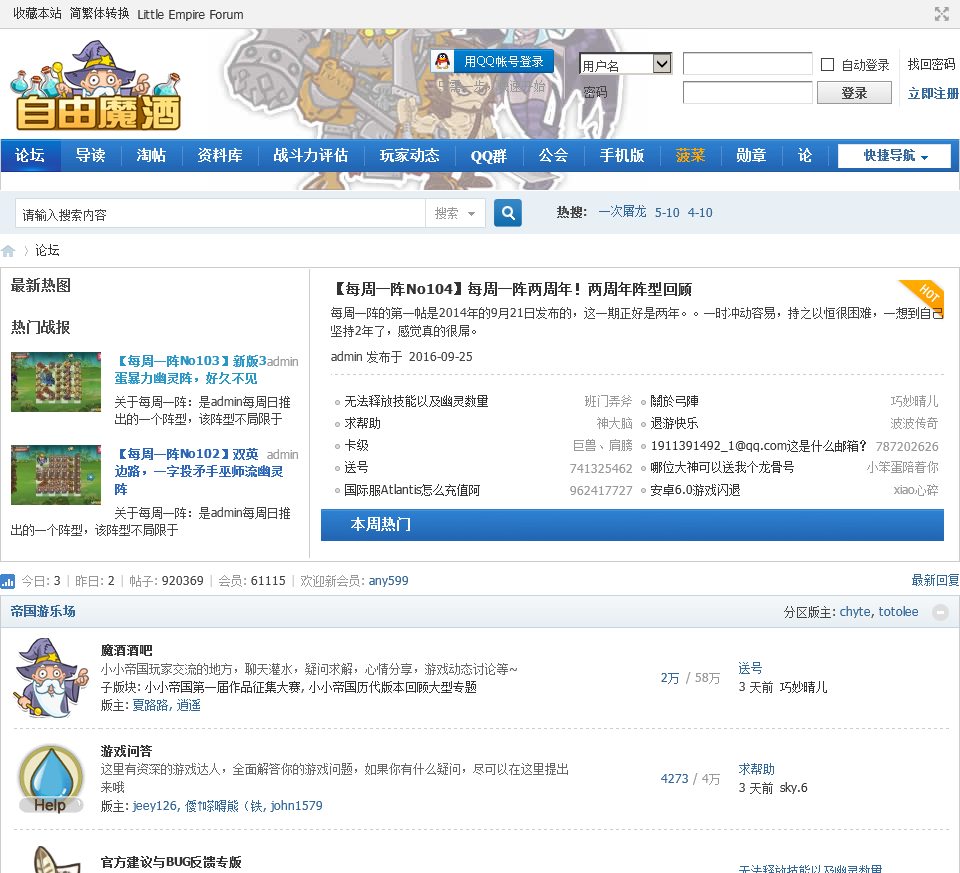Open 送号 latest post in 魔酒酒吧
Viewport: 960px width, 873px height.
[x=750, y=669]
